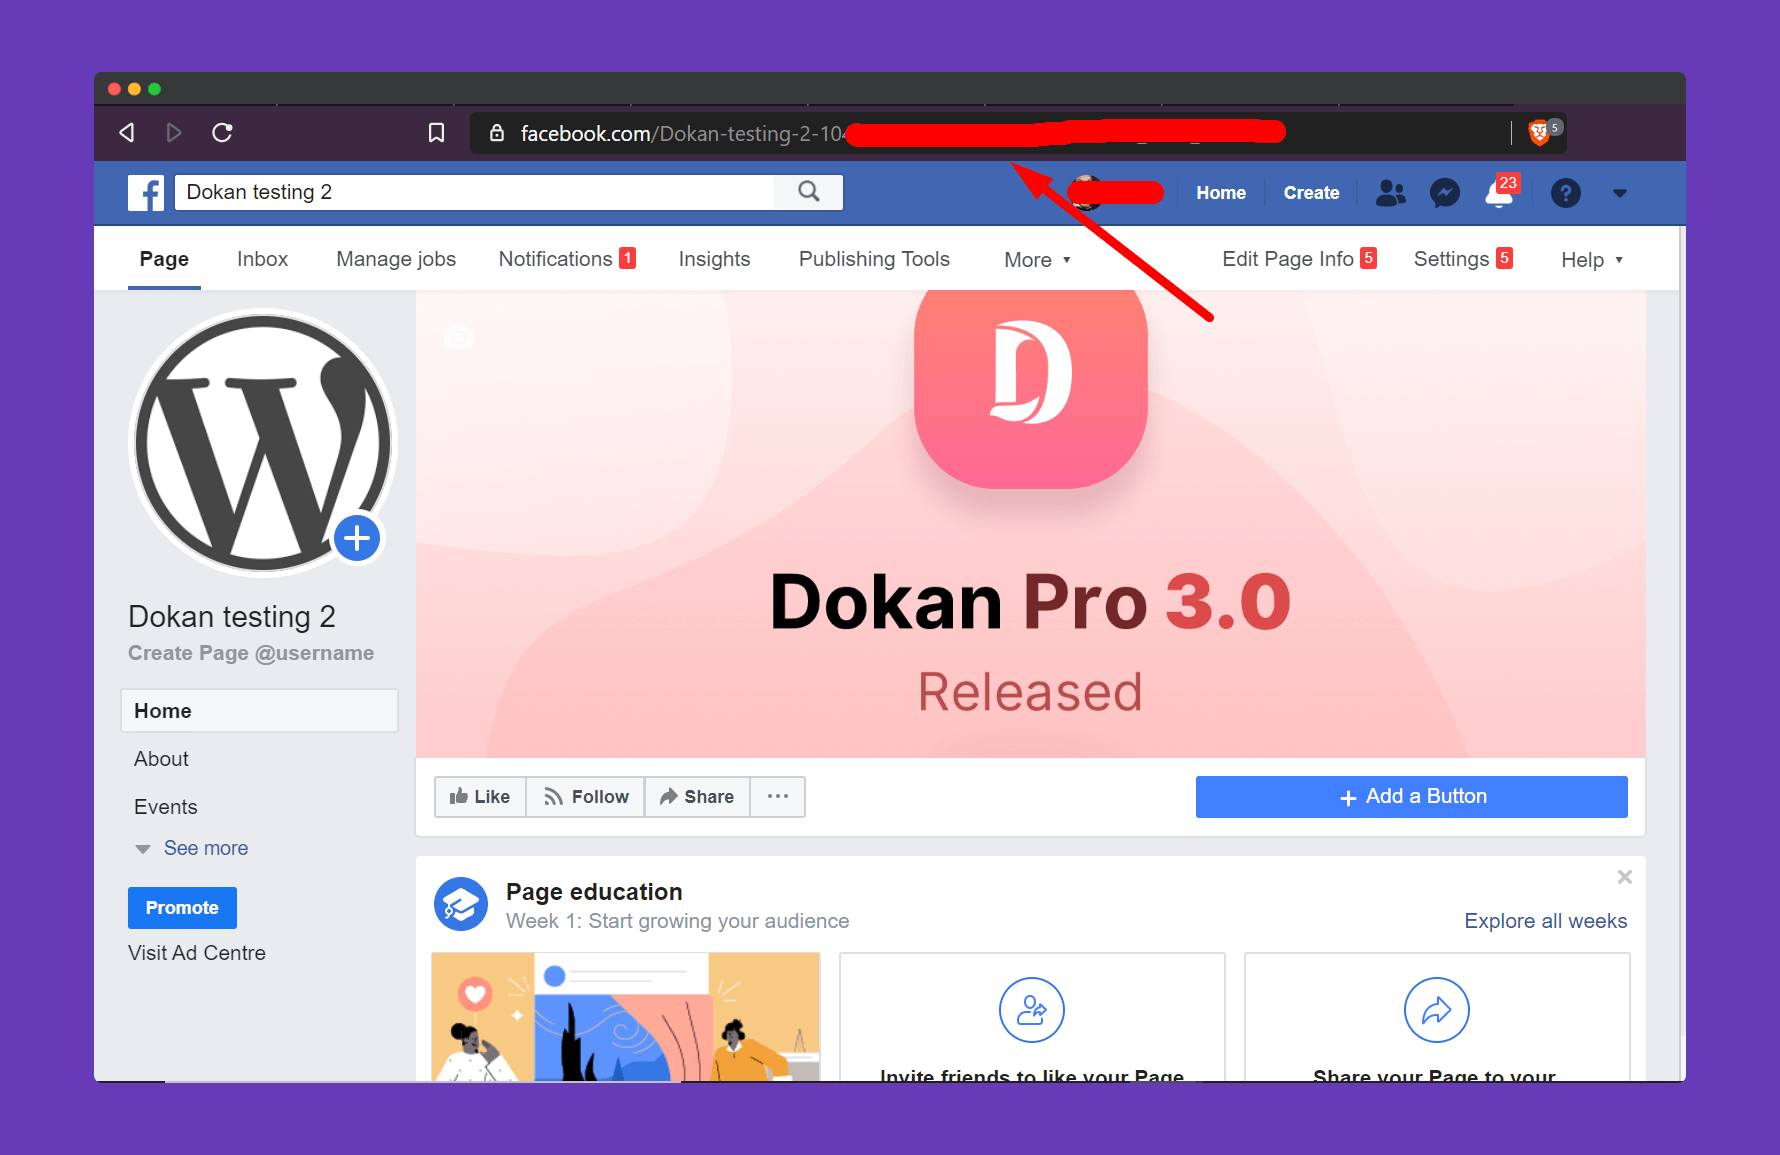Click the Friend Requests icon
The width and height of the screenshot is (1780, 1155).
click(1390, 192)
